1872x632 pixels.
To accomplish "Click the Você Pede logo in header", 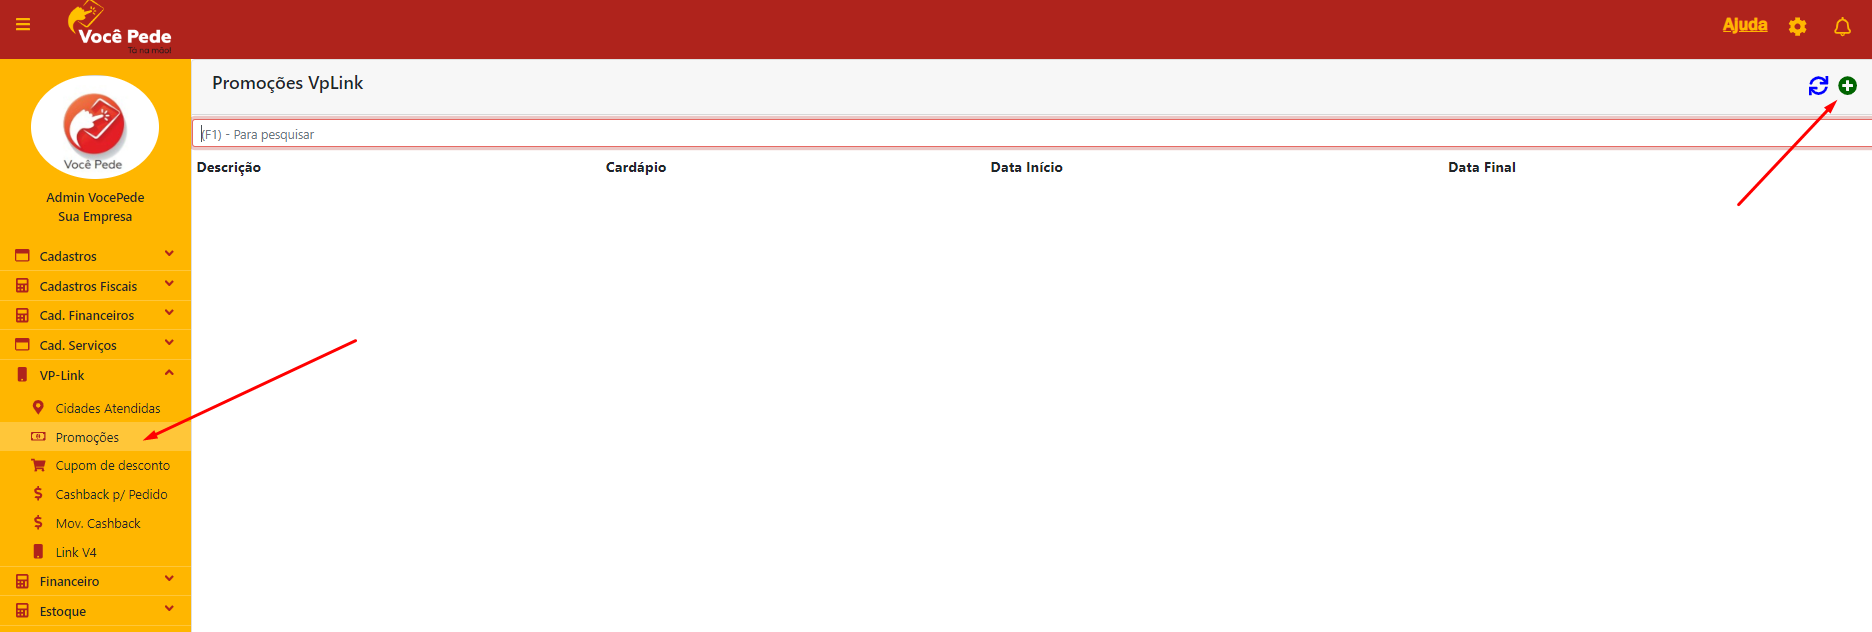I will tap(120, 28).
